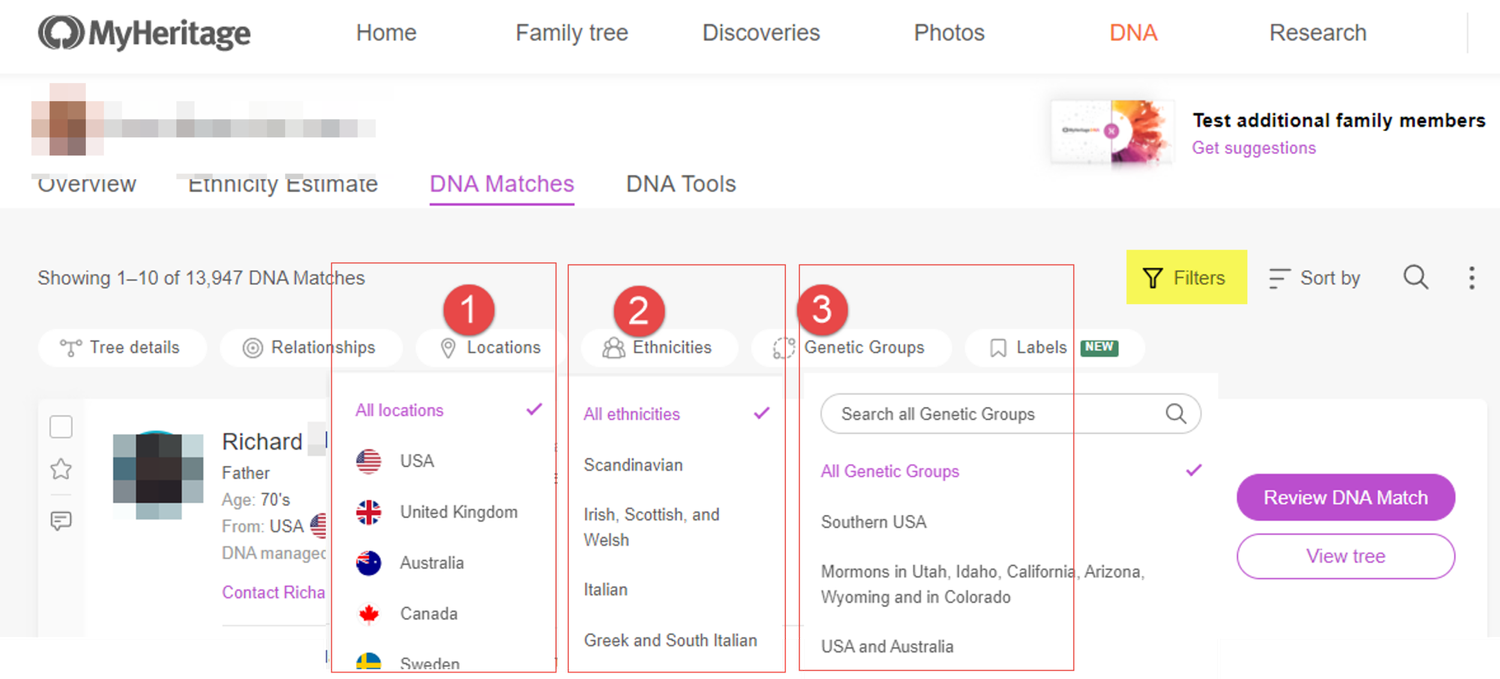Select All Genetic Groups option
The height and width of the screenshot is (679, 1500).
pos(890,471)
